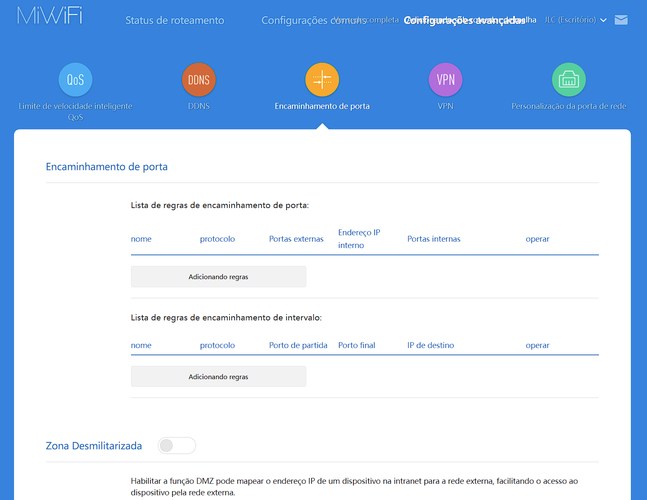Click the MiWiFi logo
Screen dimensions: 647x500
point(50,16)
